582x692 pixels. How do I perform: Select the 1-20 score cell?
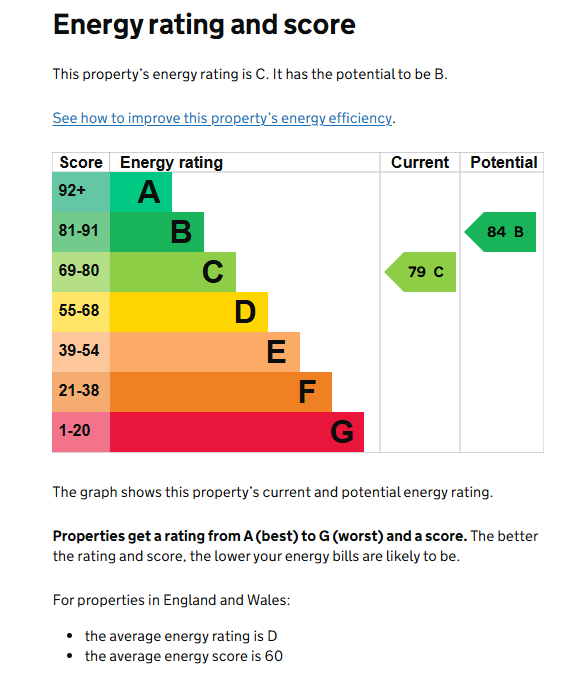point(81,432)
